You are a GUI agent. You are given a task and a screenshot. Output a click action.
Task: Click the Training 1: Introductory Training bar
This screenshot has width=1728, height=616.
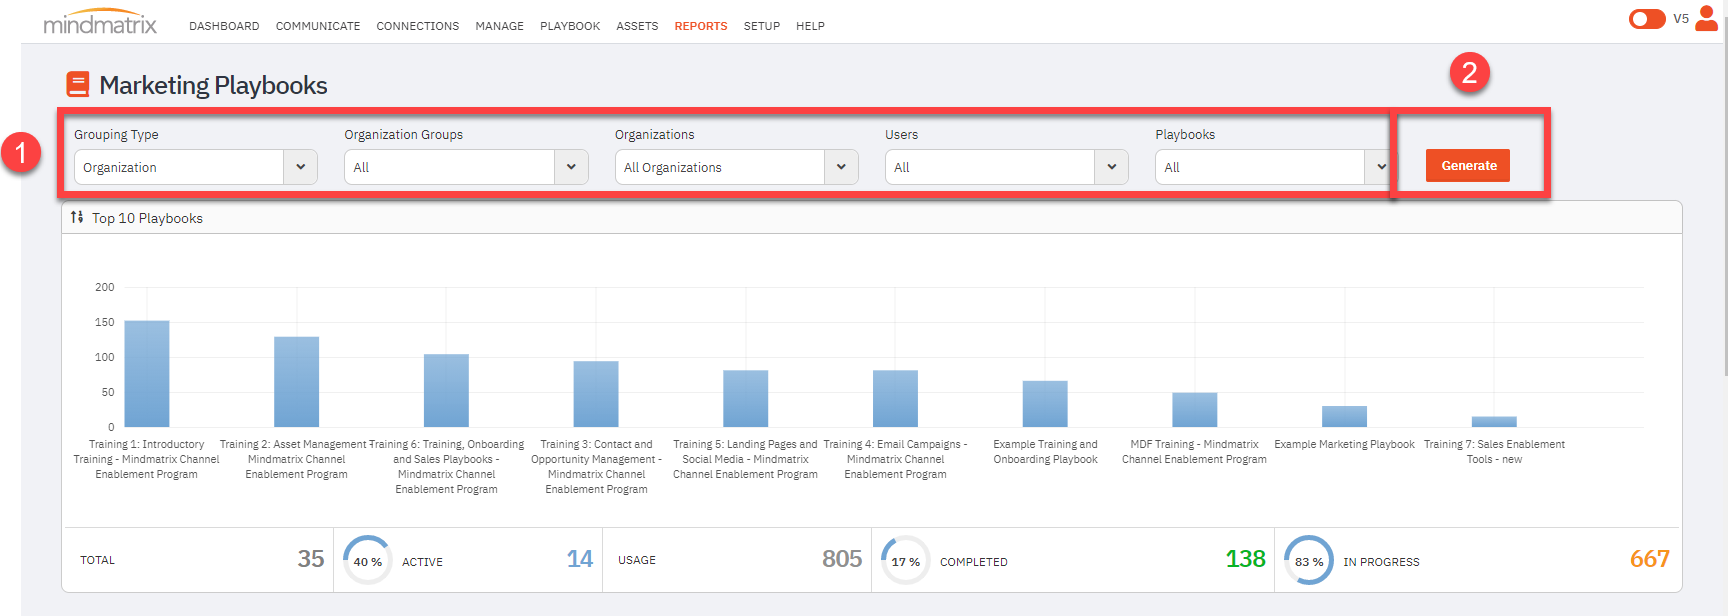[147, 374]
